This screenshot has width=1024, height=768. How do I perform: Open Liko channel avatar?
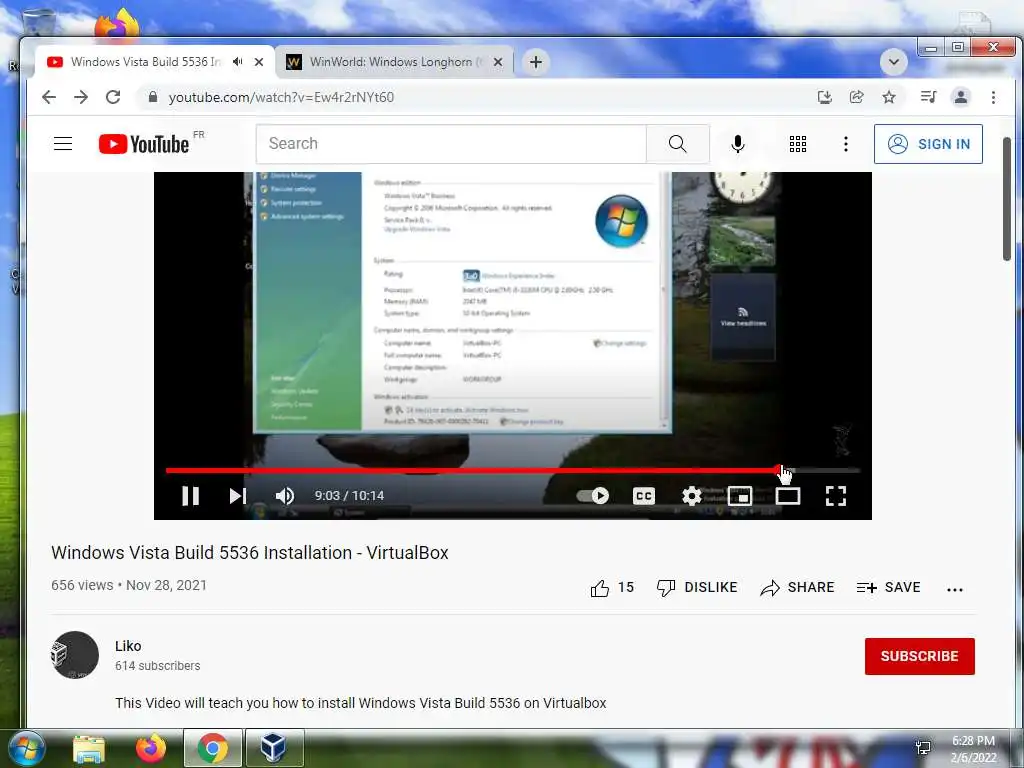74,655
